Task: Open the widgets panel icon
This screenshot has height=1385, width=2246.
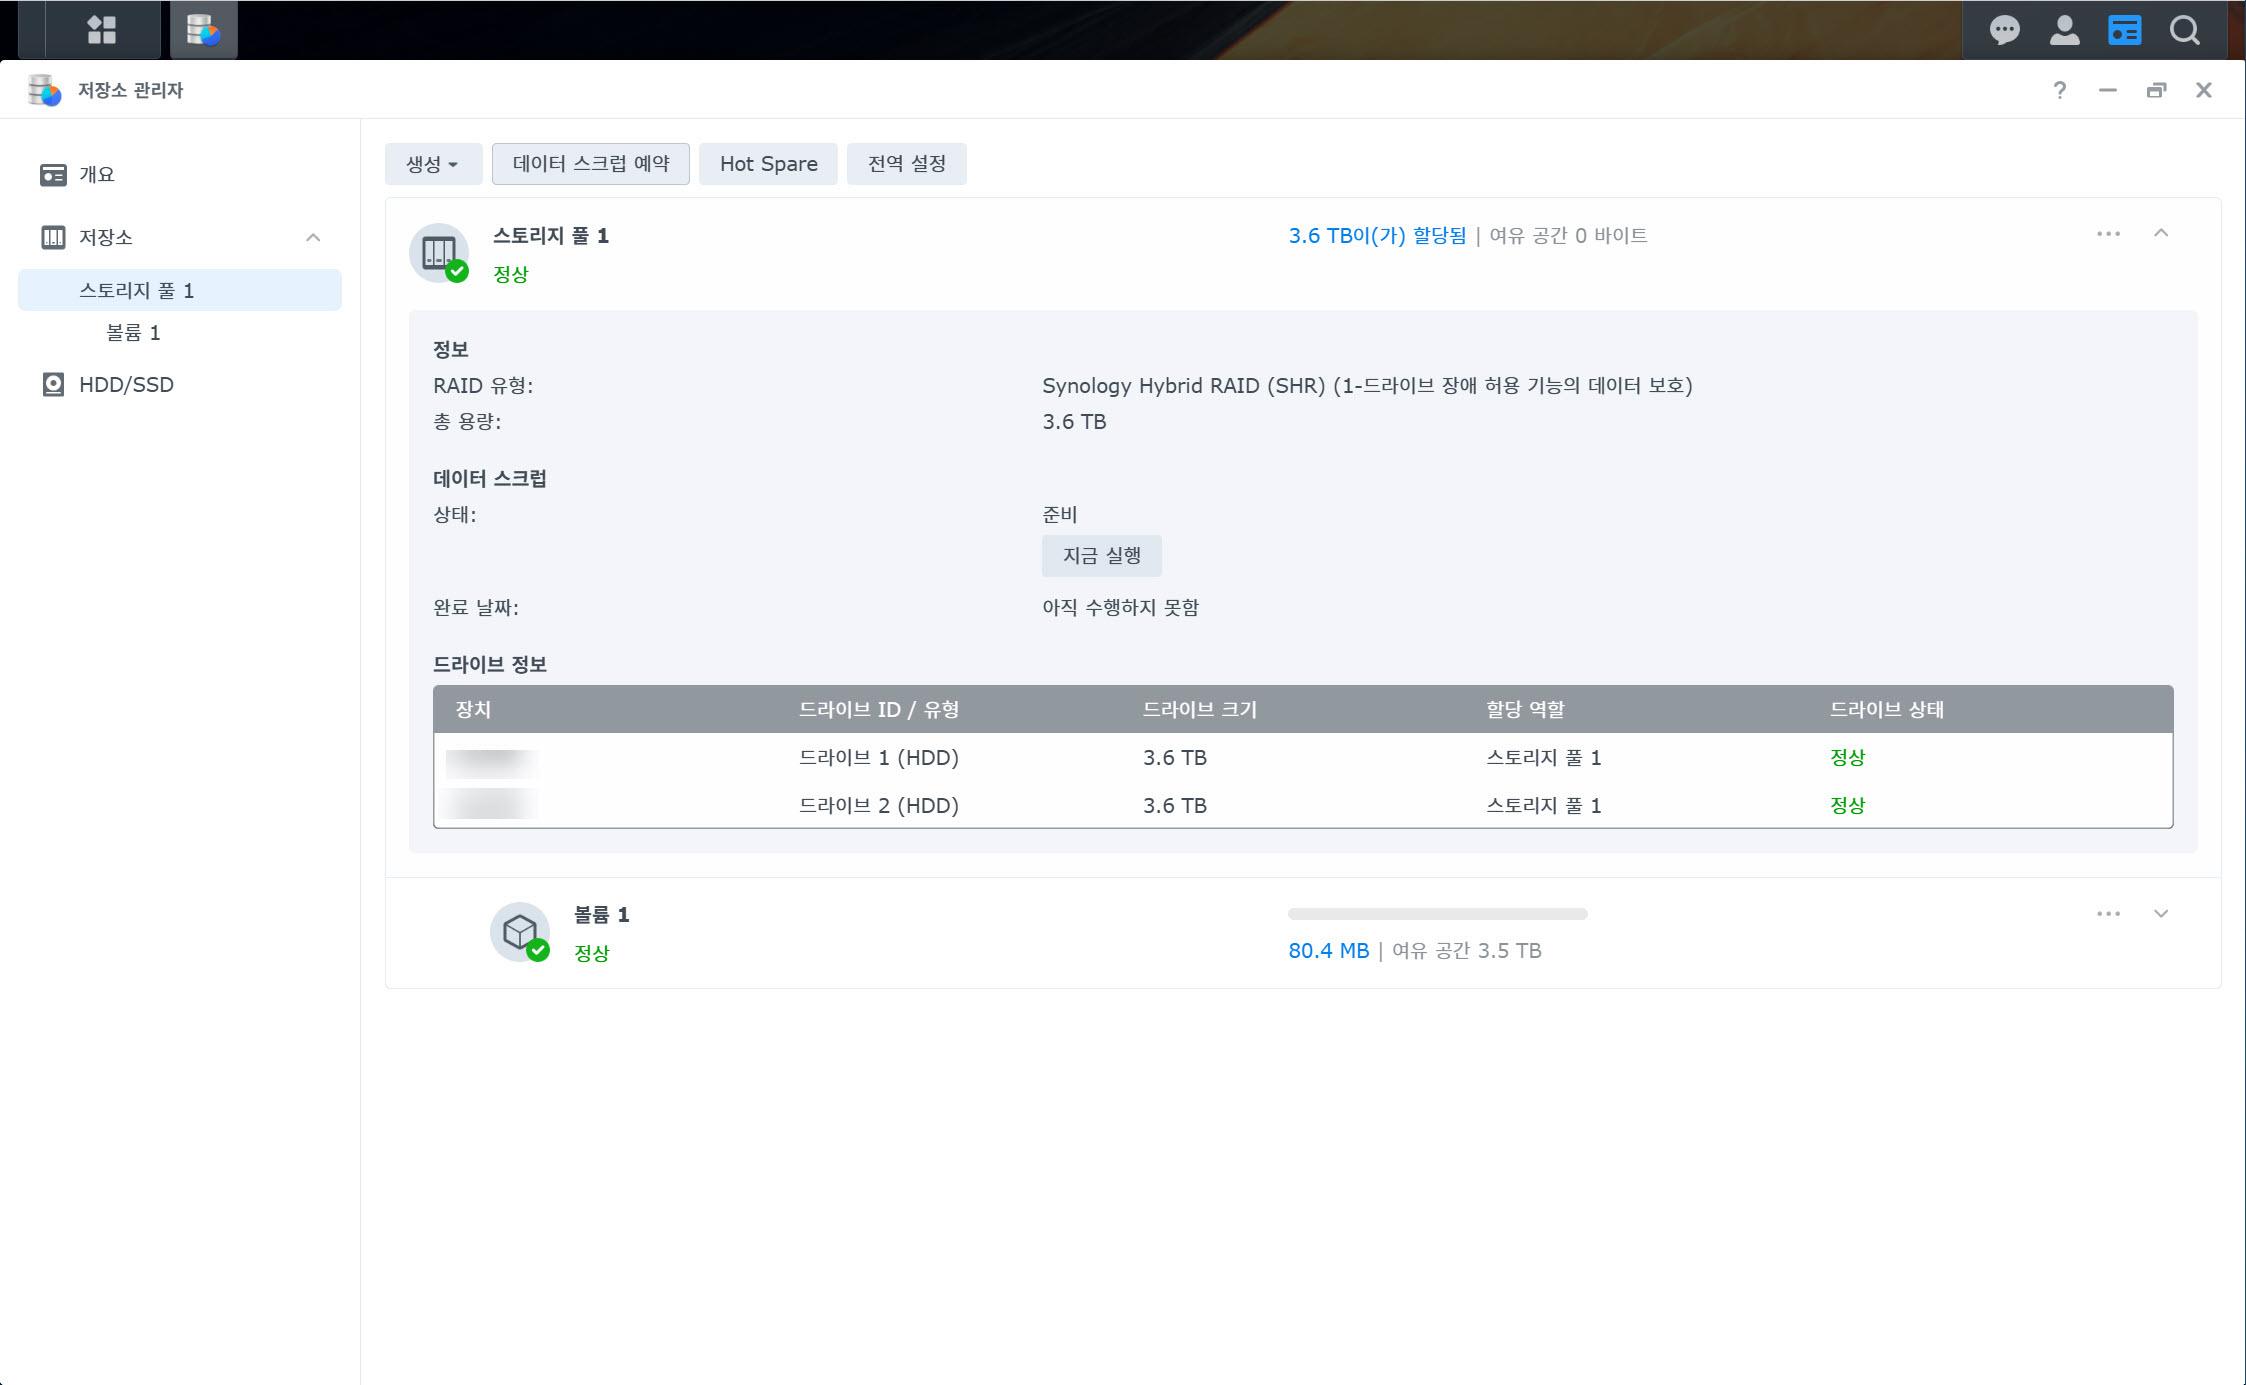Action: [2124, 30]
